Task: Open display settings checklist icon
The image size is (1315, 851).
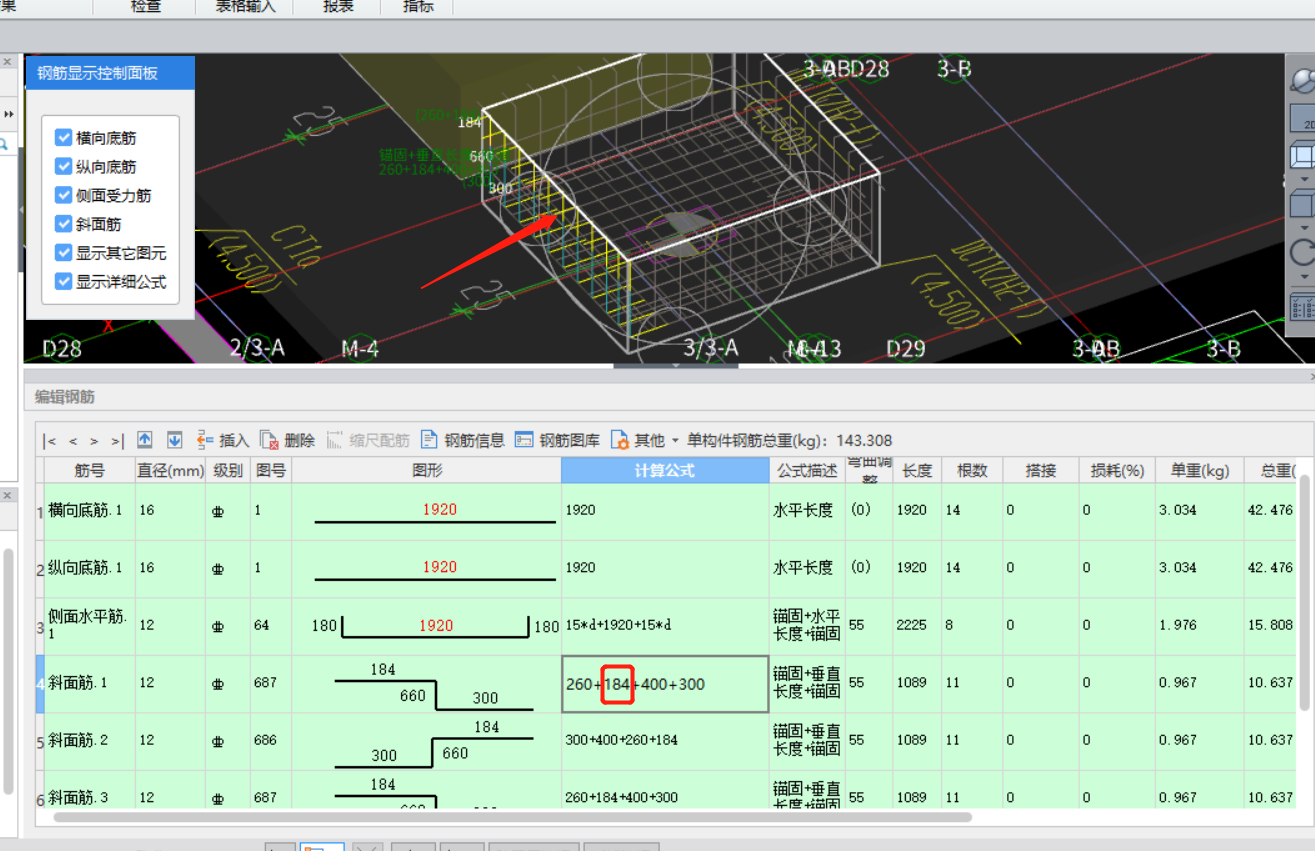Action: click(1304, 305)
